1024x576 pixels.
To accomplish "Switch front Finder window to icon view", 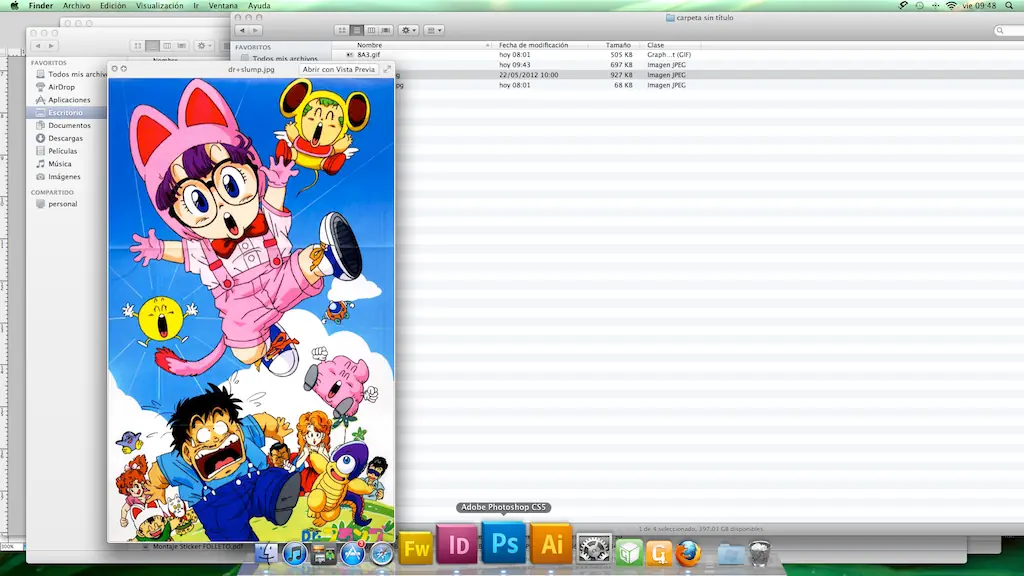I will 342,30.
